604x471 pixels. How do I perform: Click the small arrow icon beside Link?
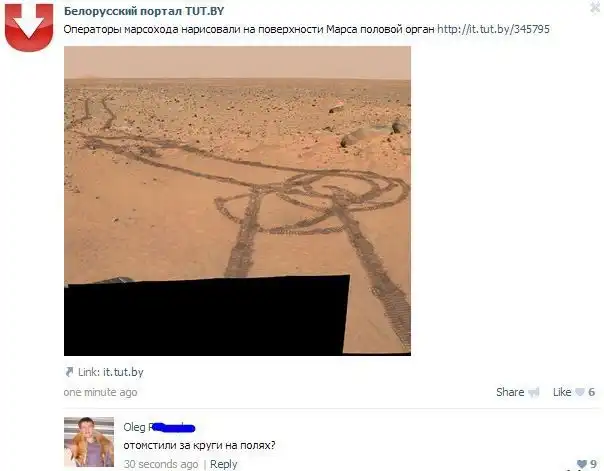[69, 372]
